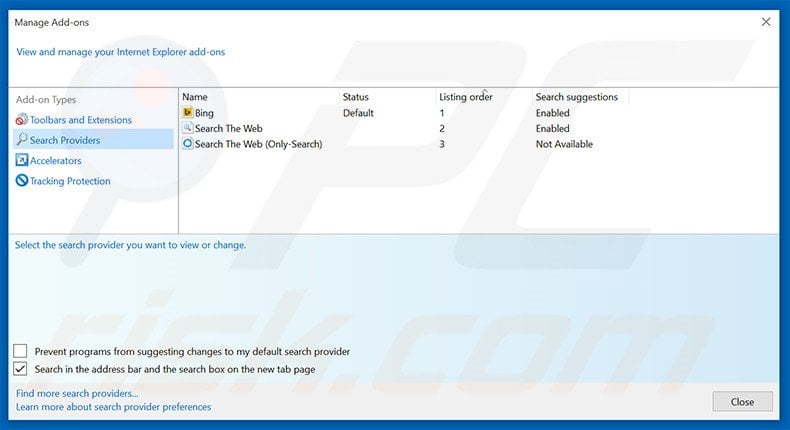Open Tracking Protection add-on type
This screenshot has height=430, width=790.
(x=70, y=181)
